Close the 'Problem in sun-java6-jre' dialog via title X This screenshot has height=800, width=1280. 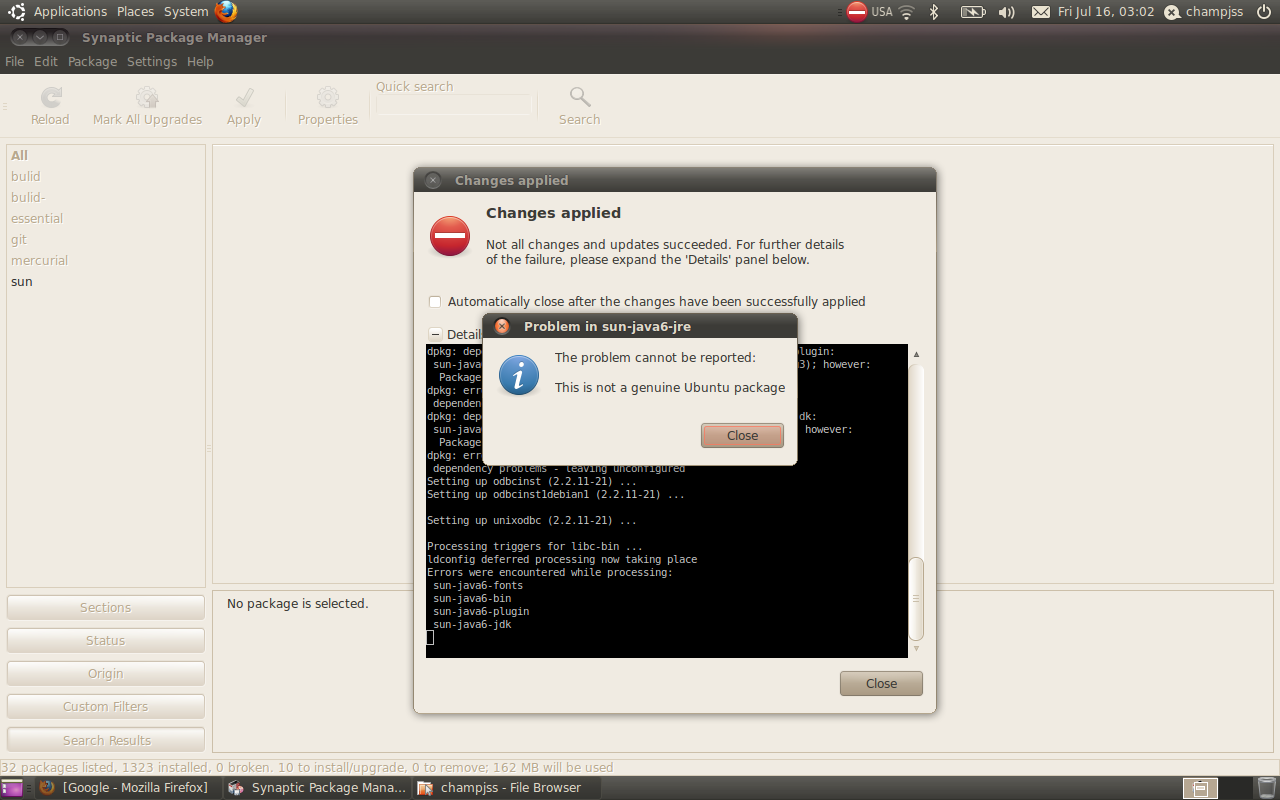point(502,326)
